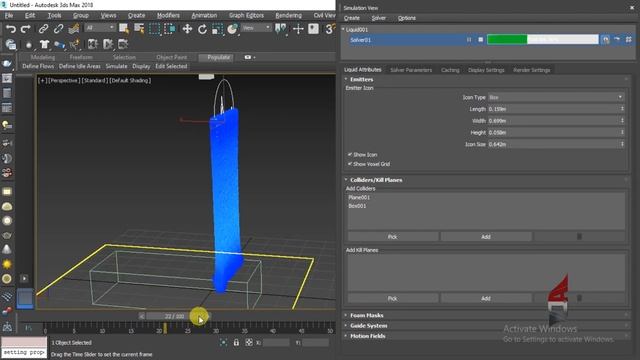Image resolution: width=640 pixels, height=360 pixels.
Task: Click Add under Add Kill Planes
Action: pyautogui.click(x=486, y=298)
